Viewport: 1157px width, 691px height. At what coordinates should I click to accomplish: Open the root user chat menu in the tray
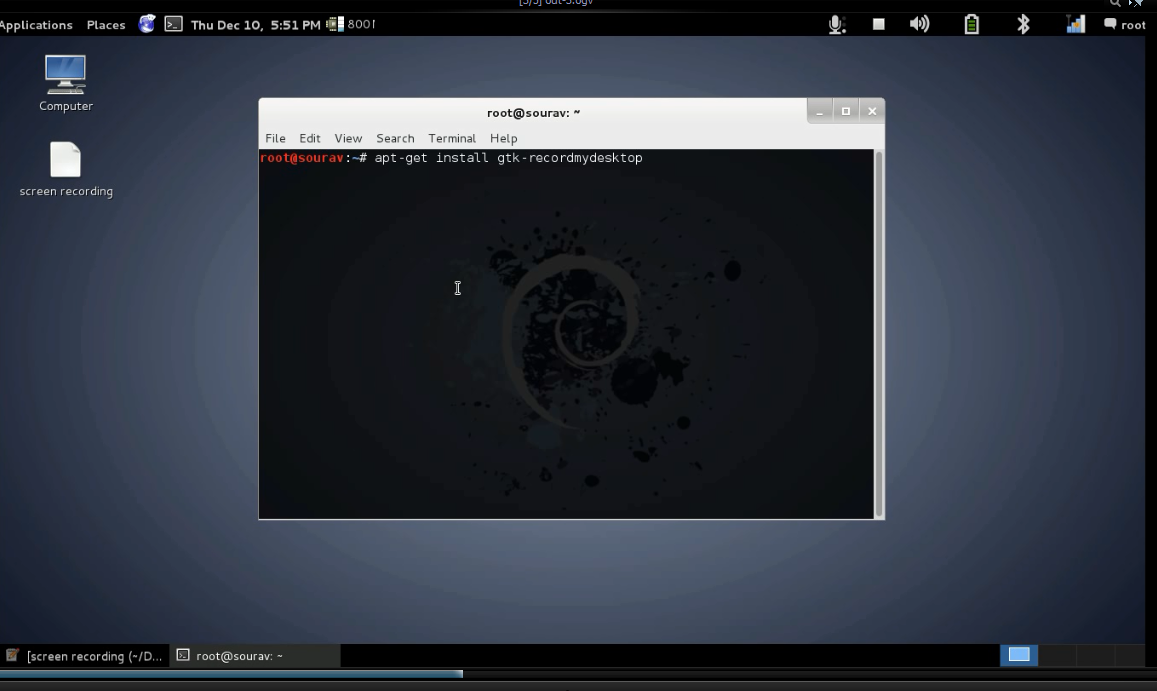click(1126, 23)
